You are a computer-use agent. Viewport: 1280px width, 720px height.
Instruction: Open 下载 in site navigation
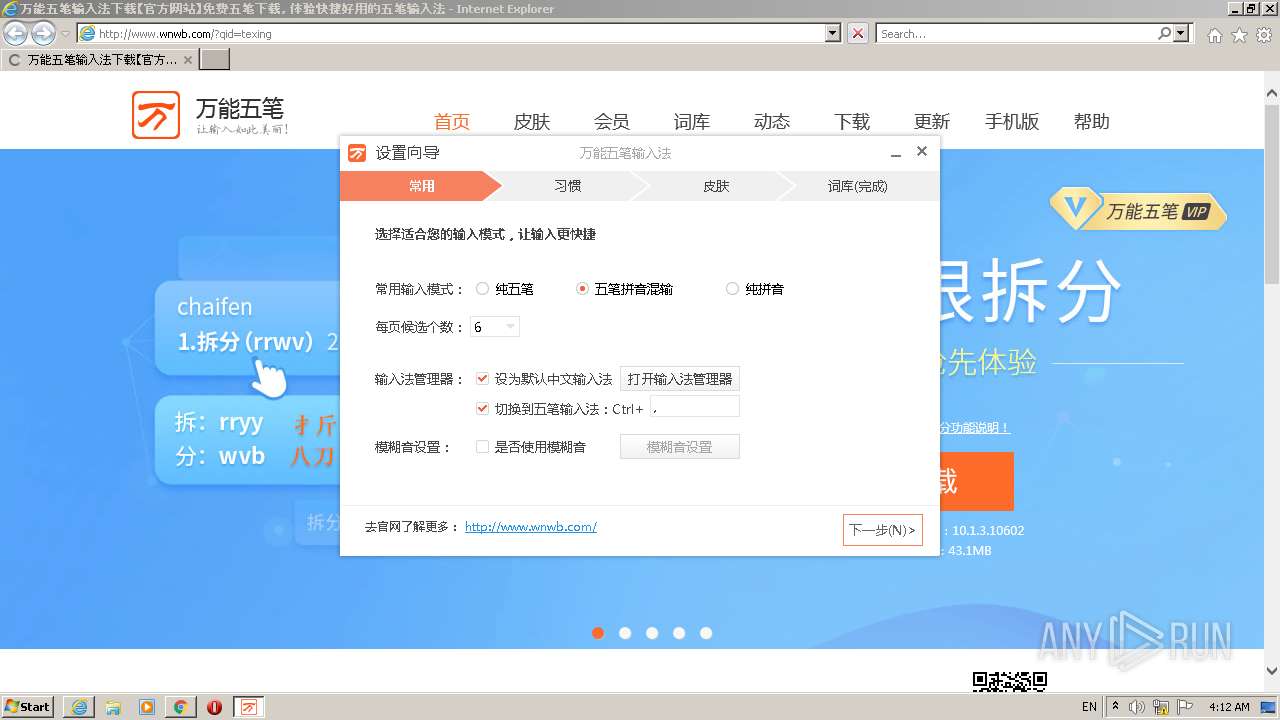click(x=852, y=122)
